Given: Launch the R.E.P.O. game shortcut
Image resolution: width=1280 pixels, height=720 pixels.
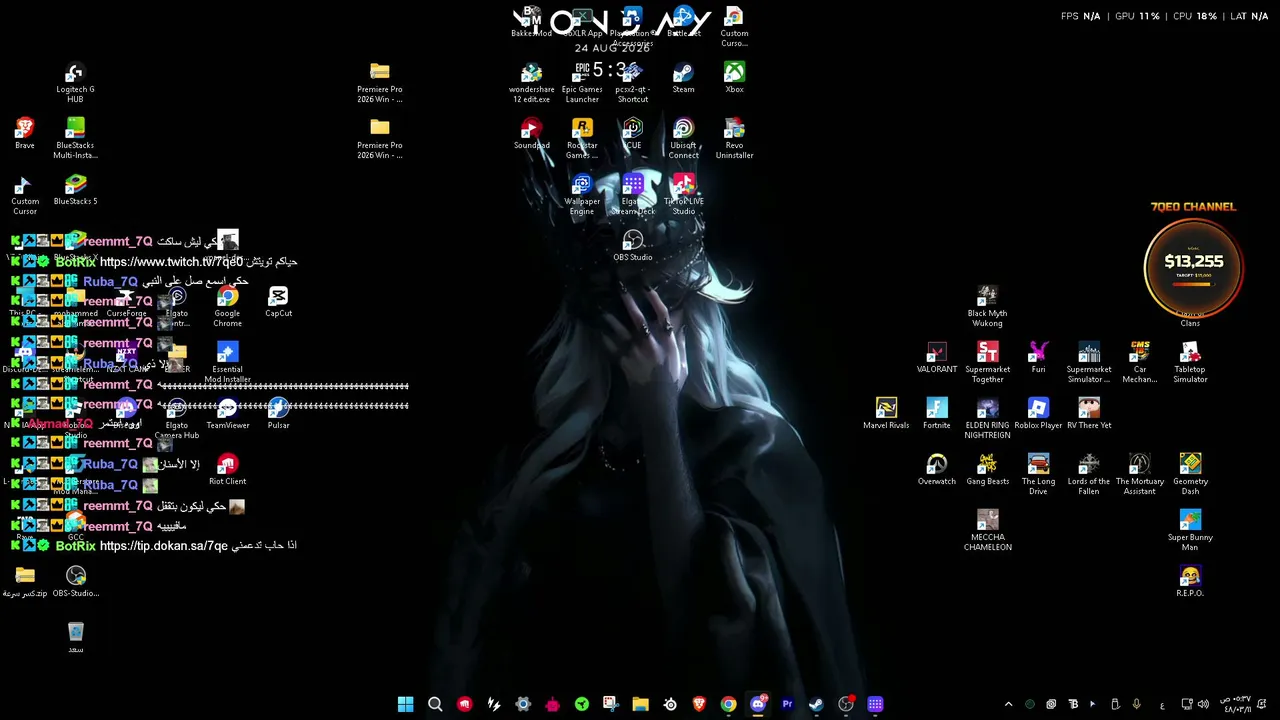Looking at the screenshot, I should coord(1190,582).
